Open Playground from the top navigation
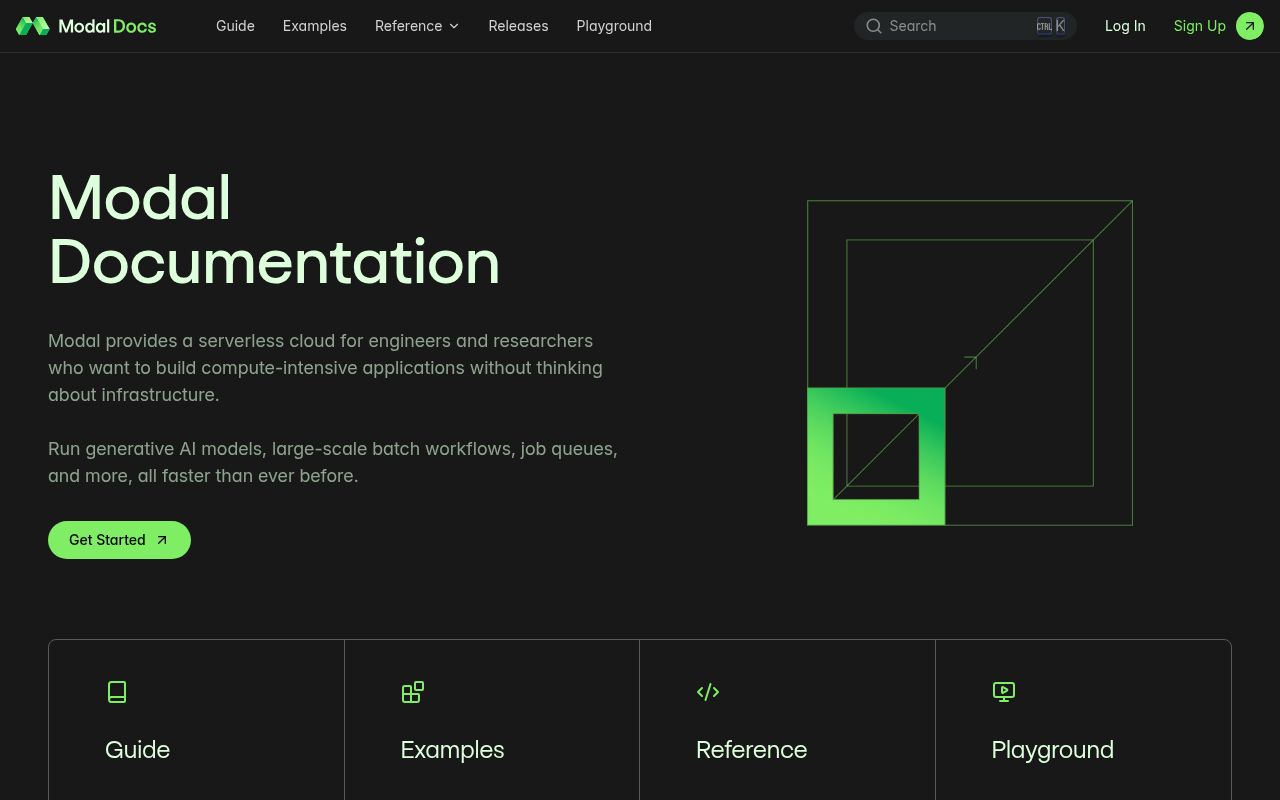 coord(614,26)
